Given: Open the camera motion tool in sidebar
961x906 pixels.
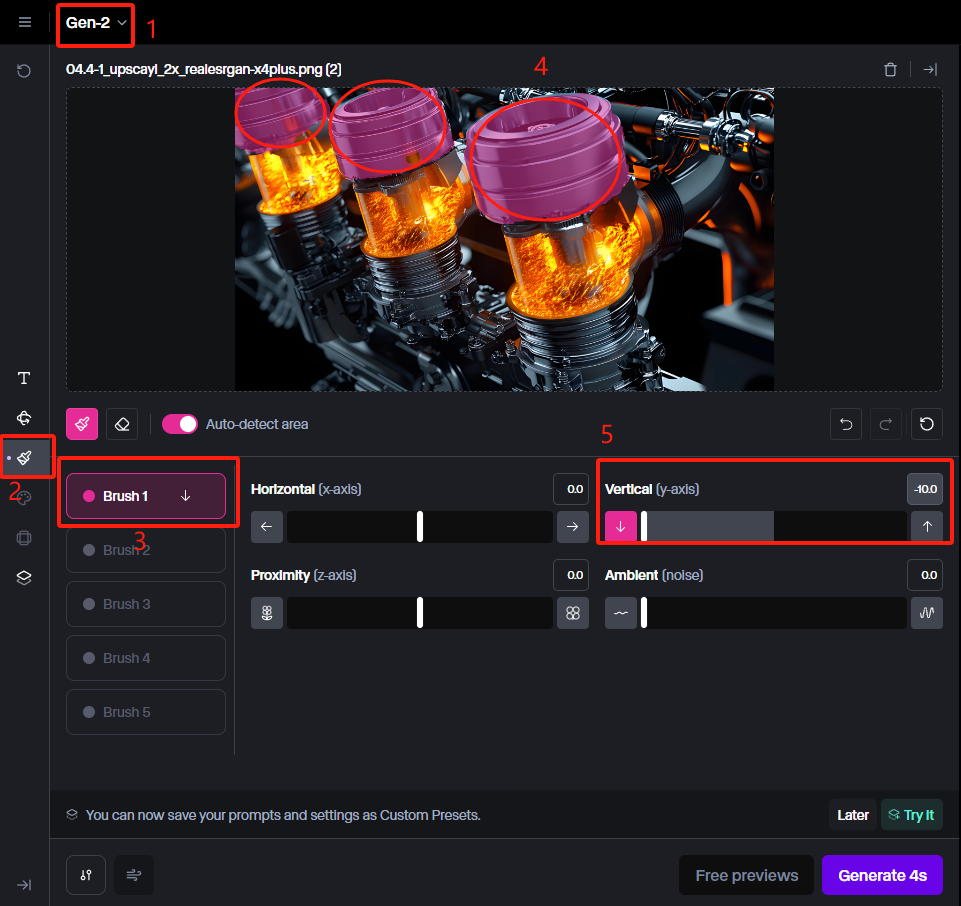Looking at the screenshot, I should pyautogui.click(x=24, y=417).
